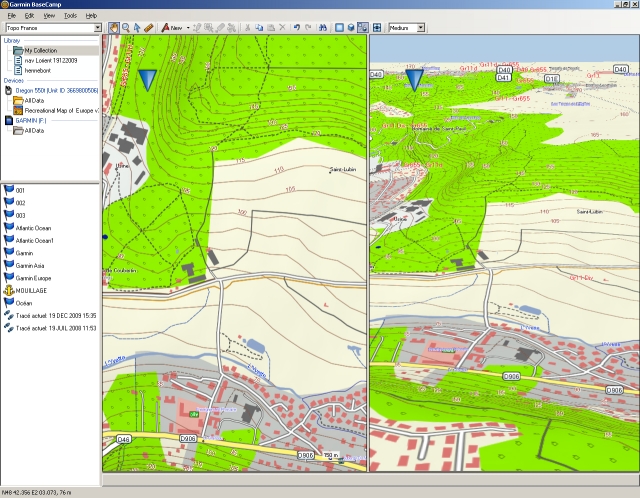This screenshot has height=498, width=640.
Task: Open the Tools menu
Action: pos(70,16)
